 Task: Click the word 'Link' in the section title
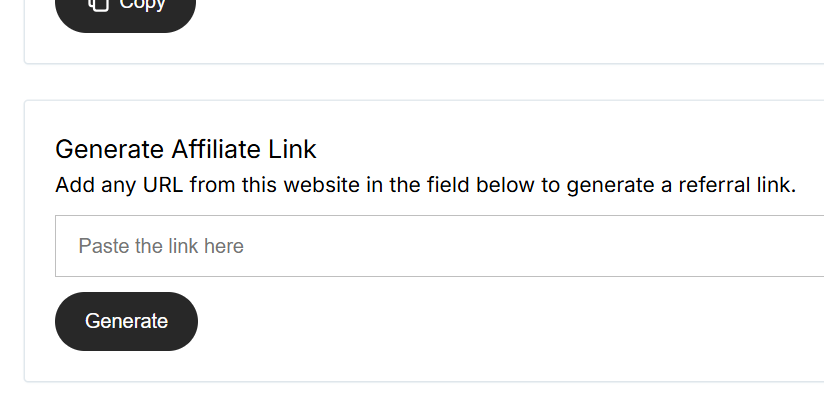tap(292, 150)
